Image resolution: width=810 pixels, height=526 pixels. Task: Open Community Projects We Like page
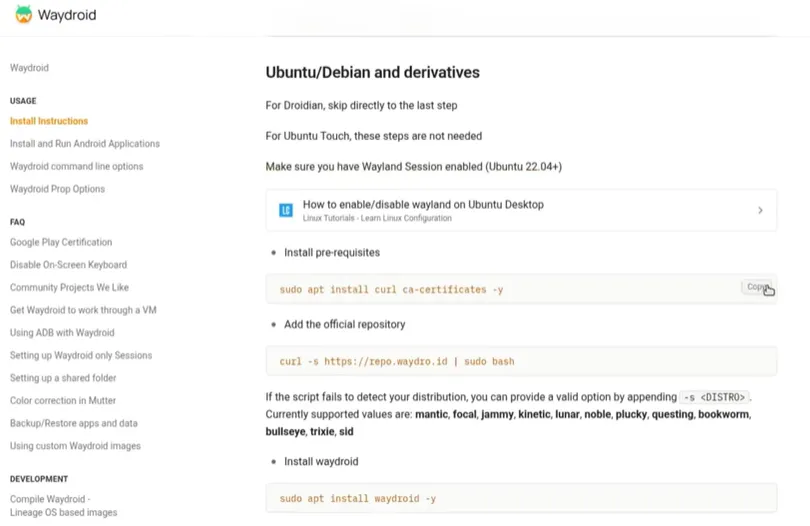[x=69, y=288]
